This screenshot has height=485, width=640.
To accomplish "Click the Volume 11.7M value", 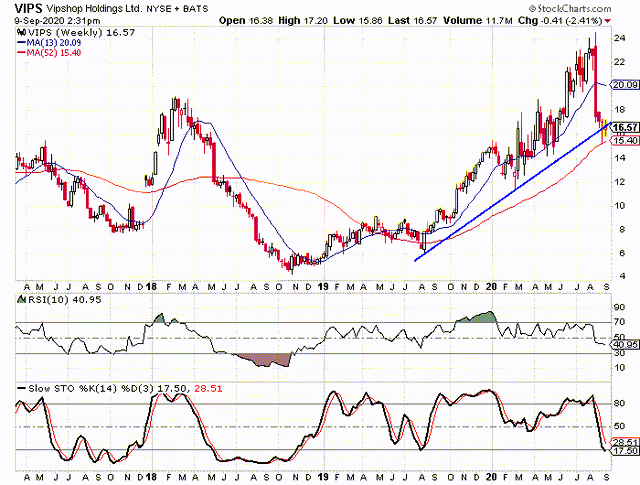I will (478, 20).
